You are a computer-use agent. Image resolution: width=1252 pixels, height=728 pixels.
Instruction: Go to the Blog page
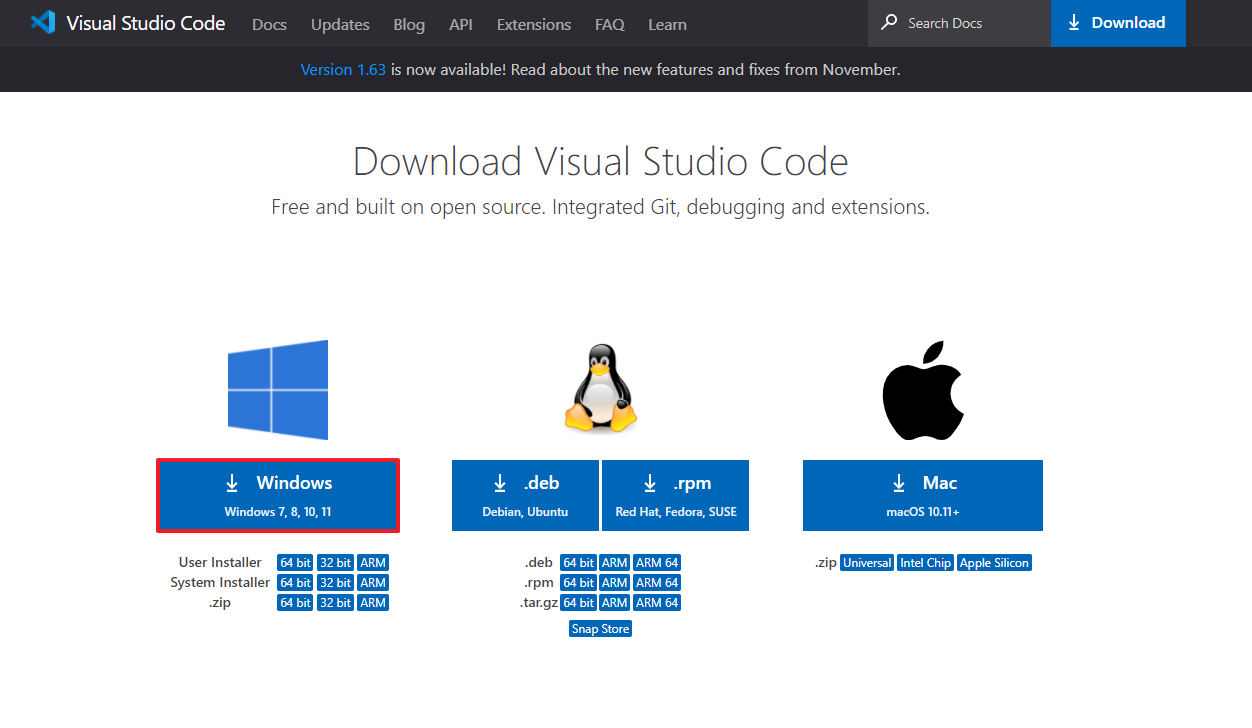[409, 24]
